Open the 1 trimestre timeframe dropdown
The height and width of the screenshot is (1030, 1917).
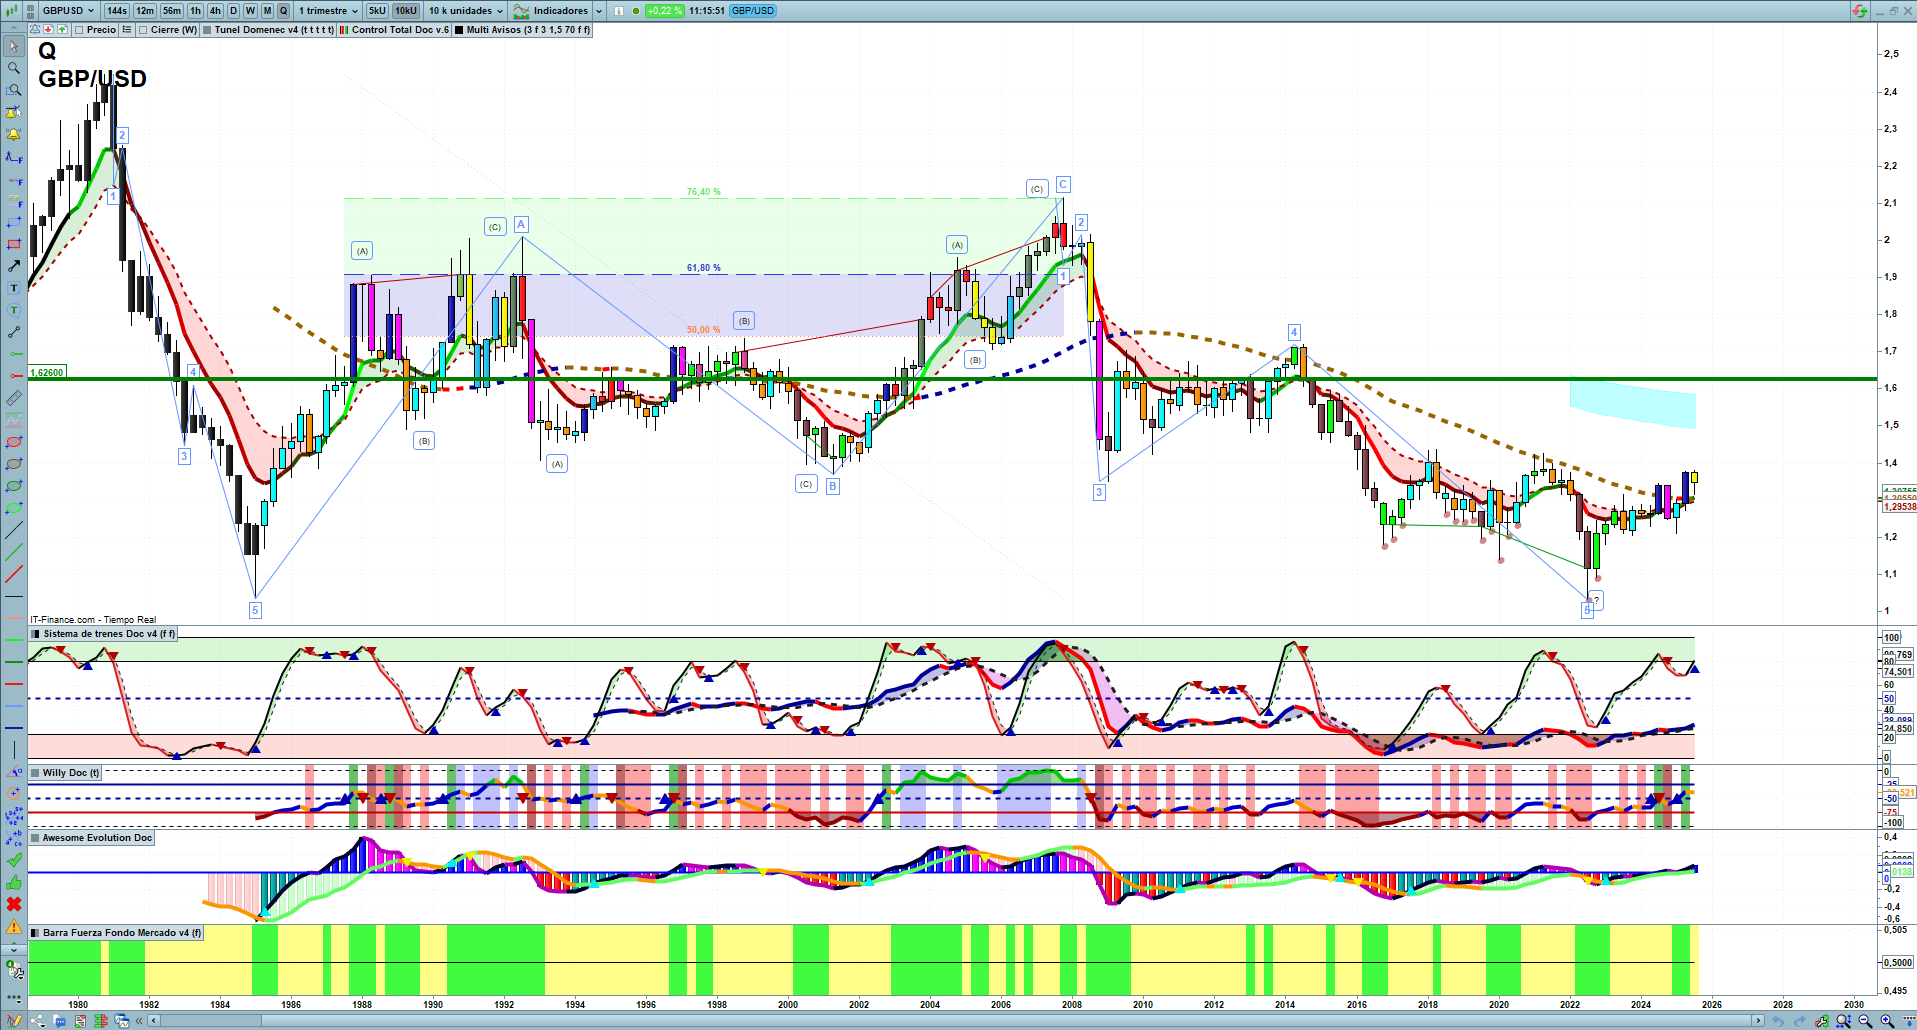pyautogui.click(x=327, y=11)
